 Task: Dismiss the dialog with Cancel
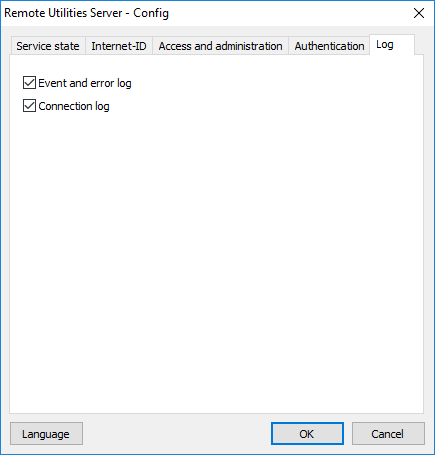[x=388, y=434]
